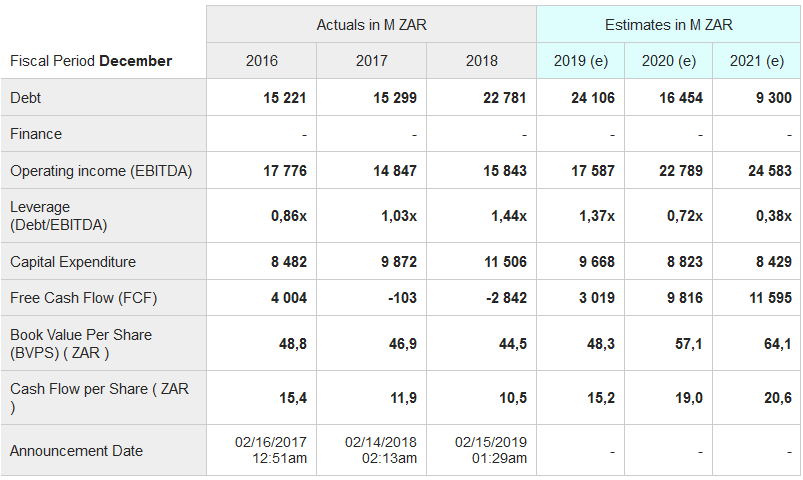Select the Book Value Per Share label
This screenshot has height=480, width=803.
(x=81, y=343)
